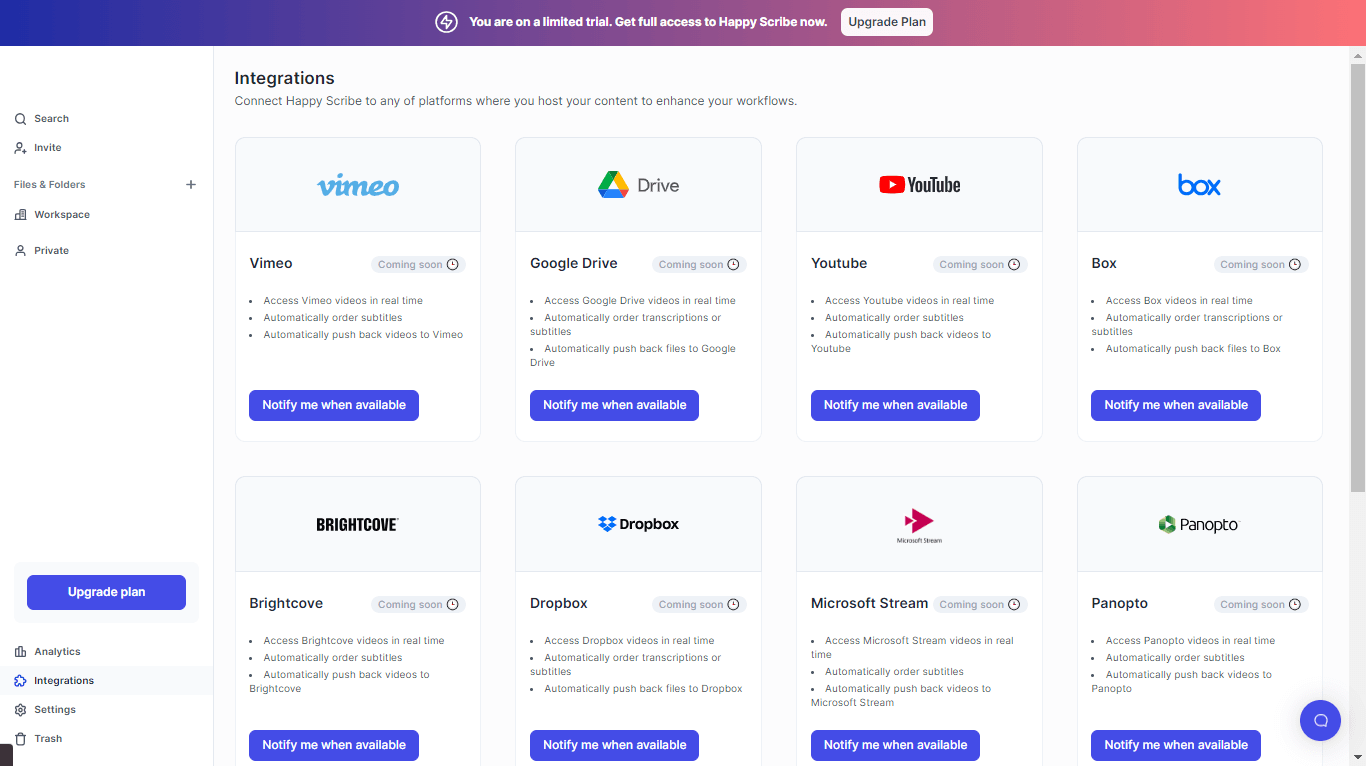This screenshot has height=766, width=1366.
Task: Click Upgrade plan button in sidebar
Action: (x=106, y=592)
